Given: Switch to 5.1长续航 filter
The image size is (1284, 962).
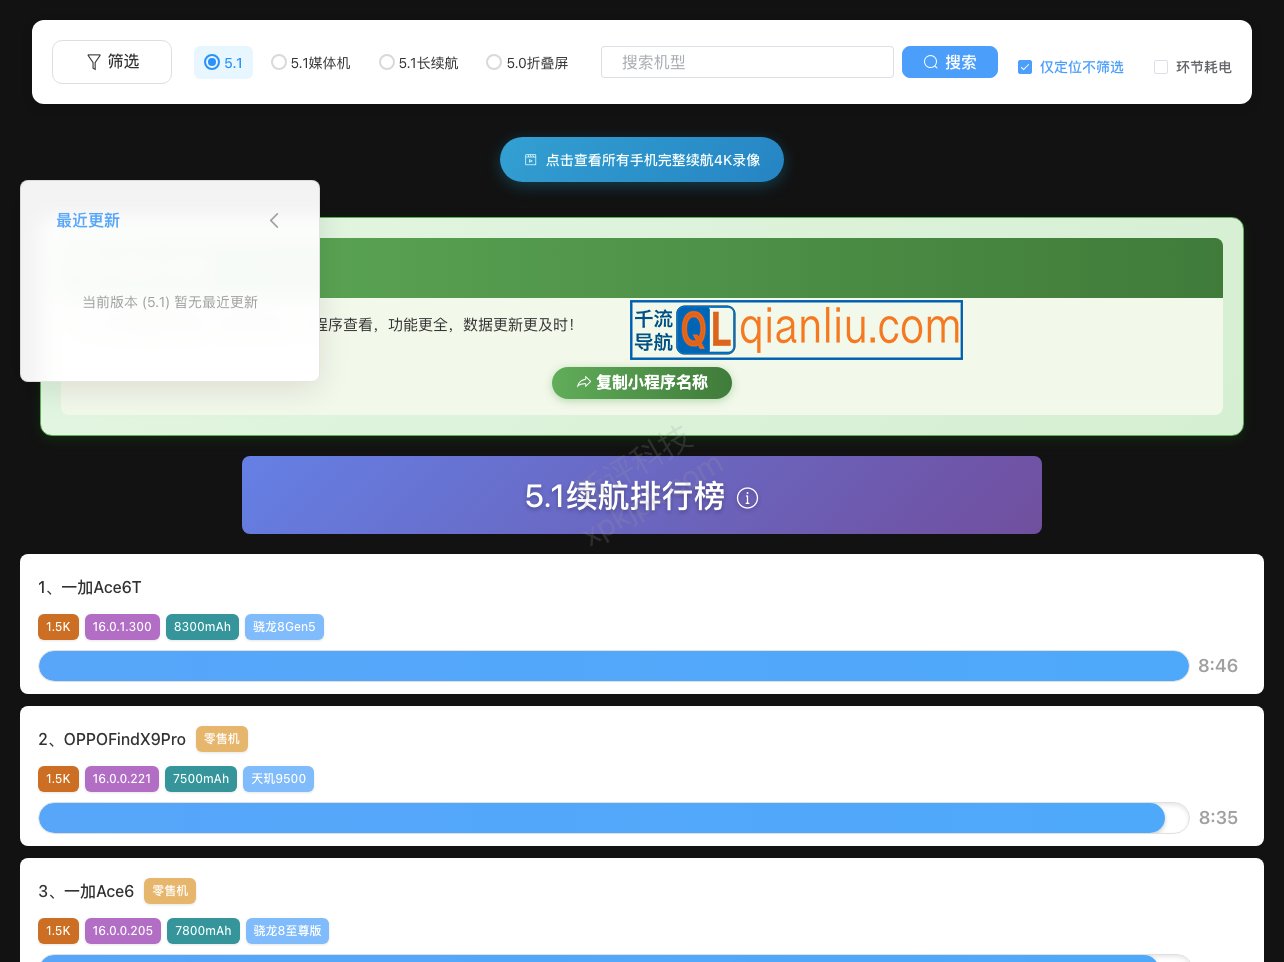Looking at the screenshot, I should click(x=387, y=62).
